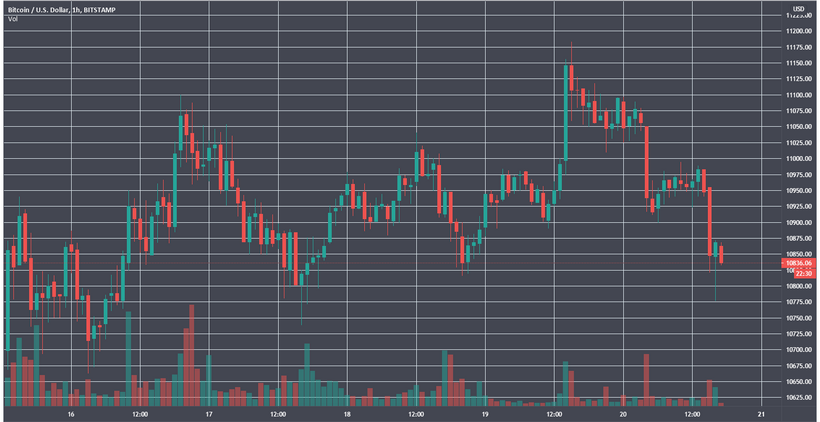Click the date label 18 on time axis
Screen dimensions: 820x422
(347, 413)
